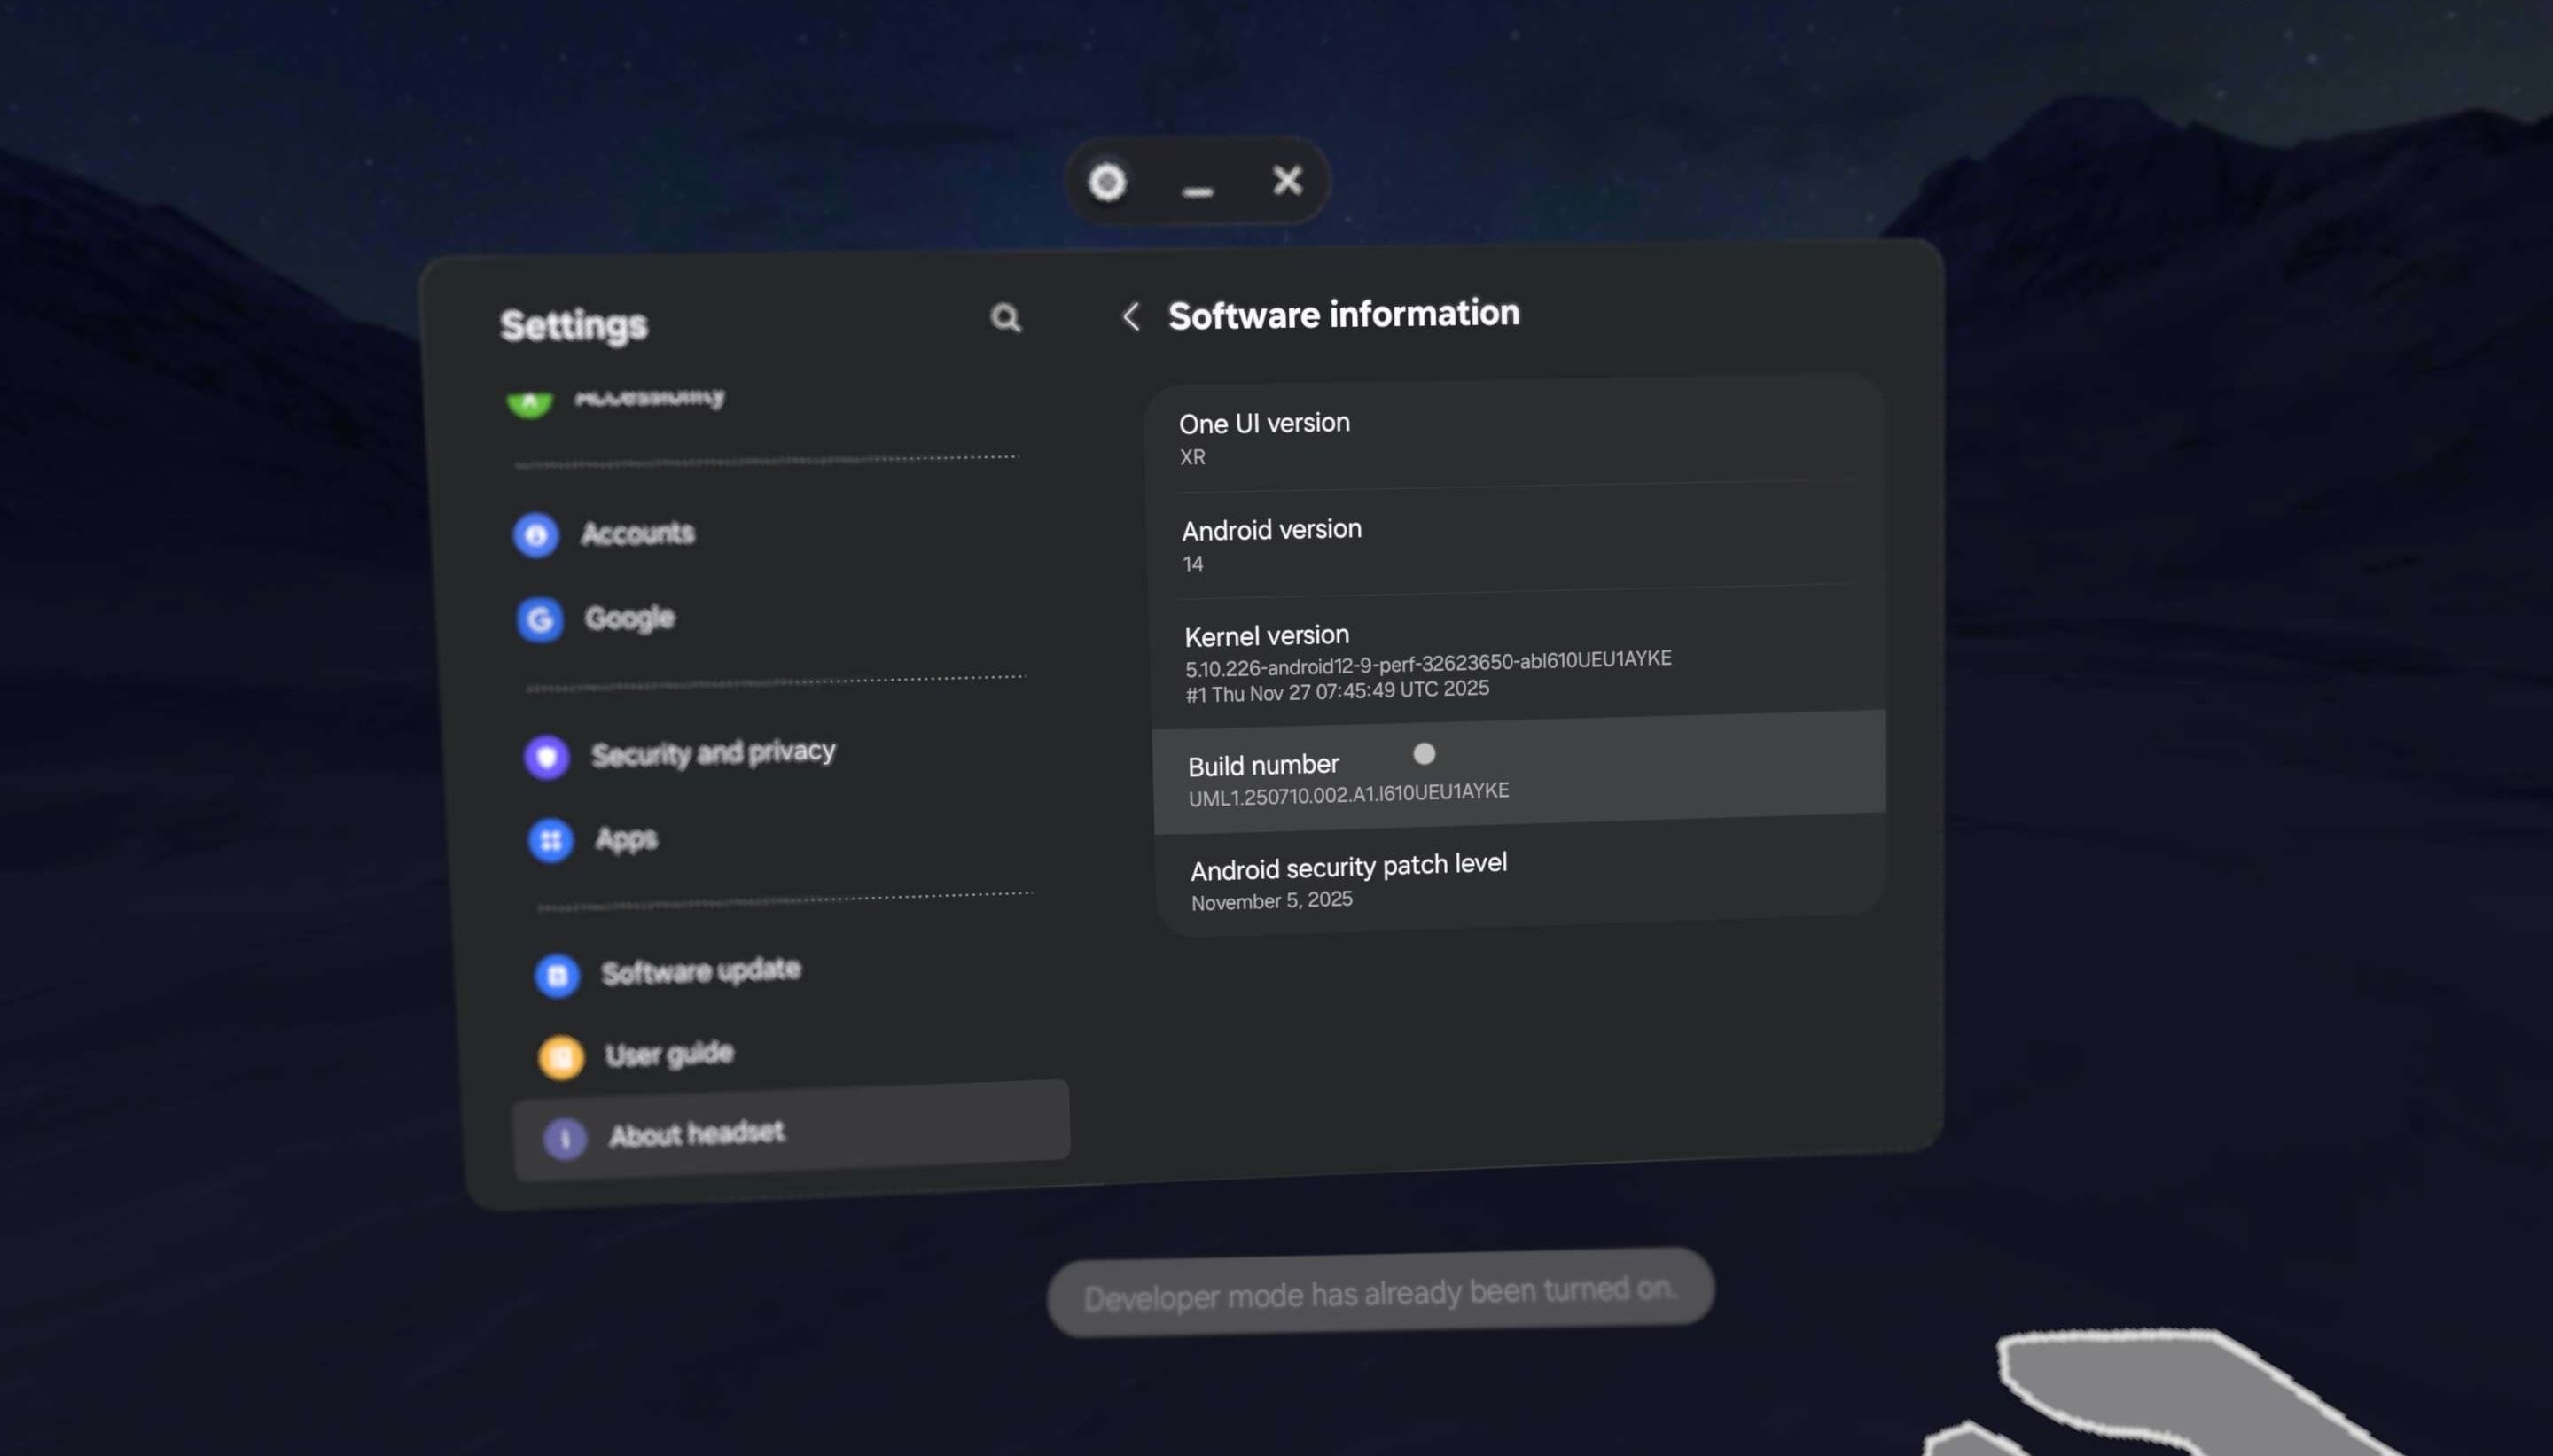The image size is (2553, 1456).
Task: Close the Settings window
Action: pos(1287,181)
